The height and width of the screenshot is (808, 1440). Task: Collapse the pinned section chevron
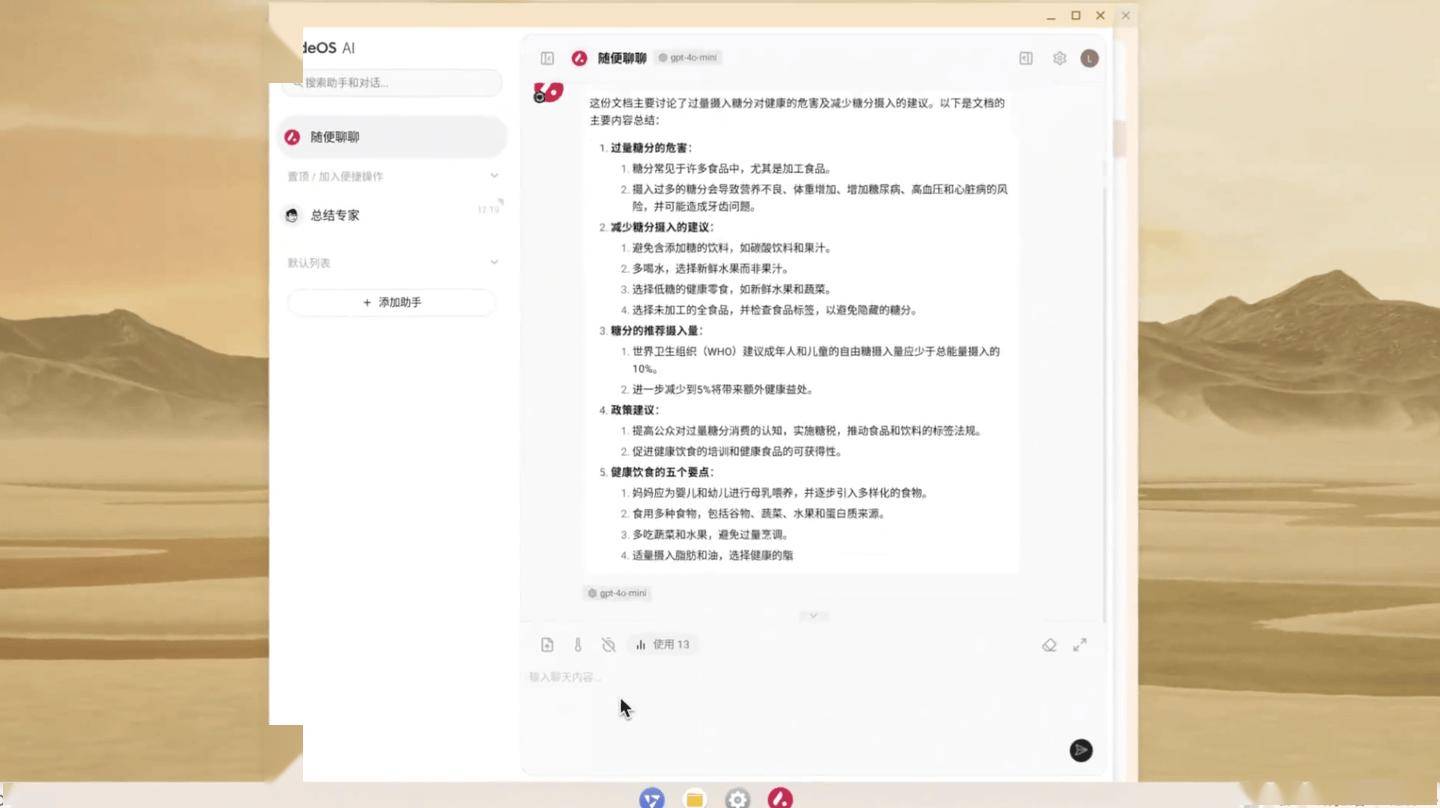pos(494,176)
